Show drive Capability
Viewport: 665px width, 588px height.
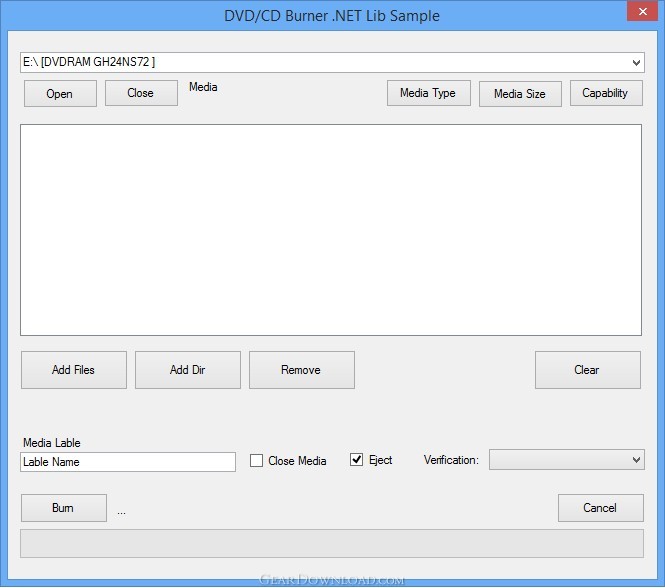point(606,93)
